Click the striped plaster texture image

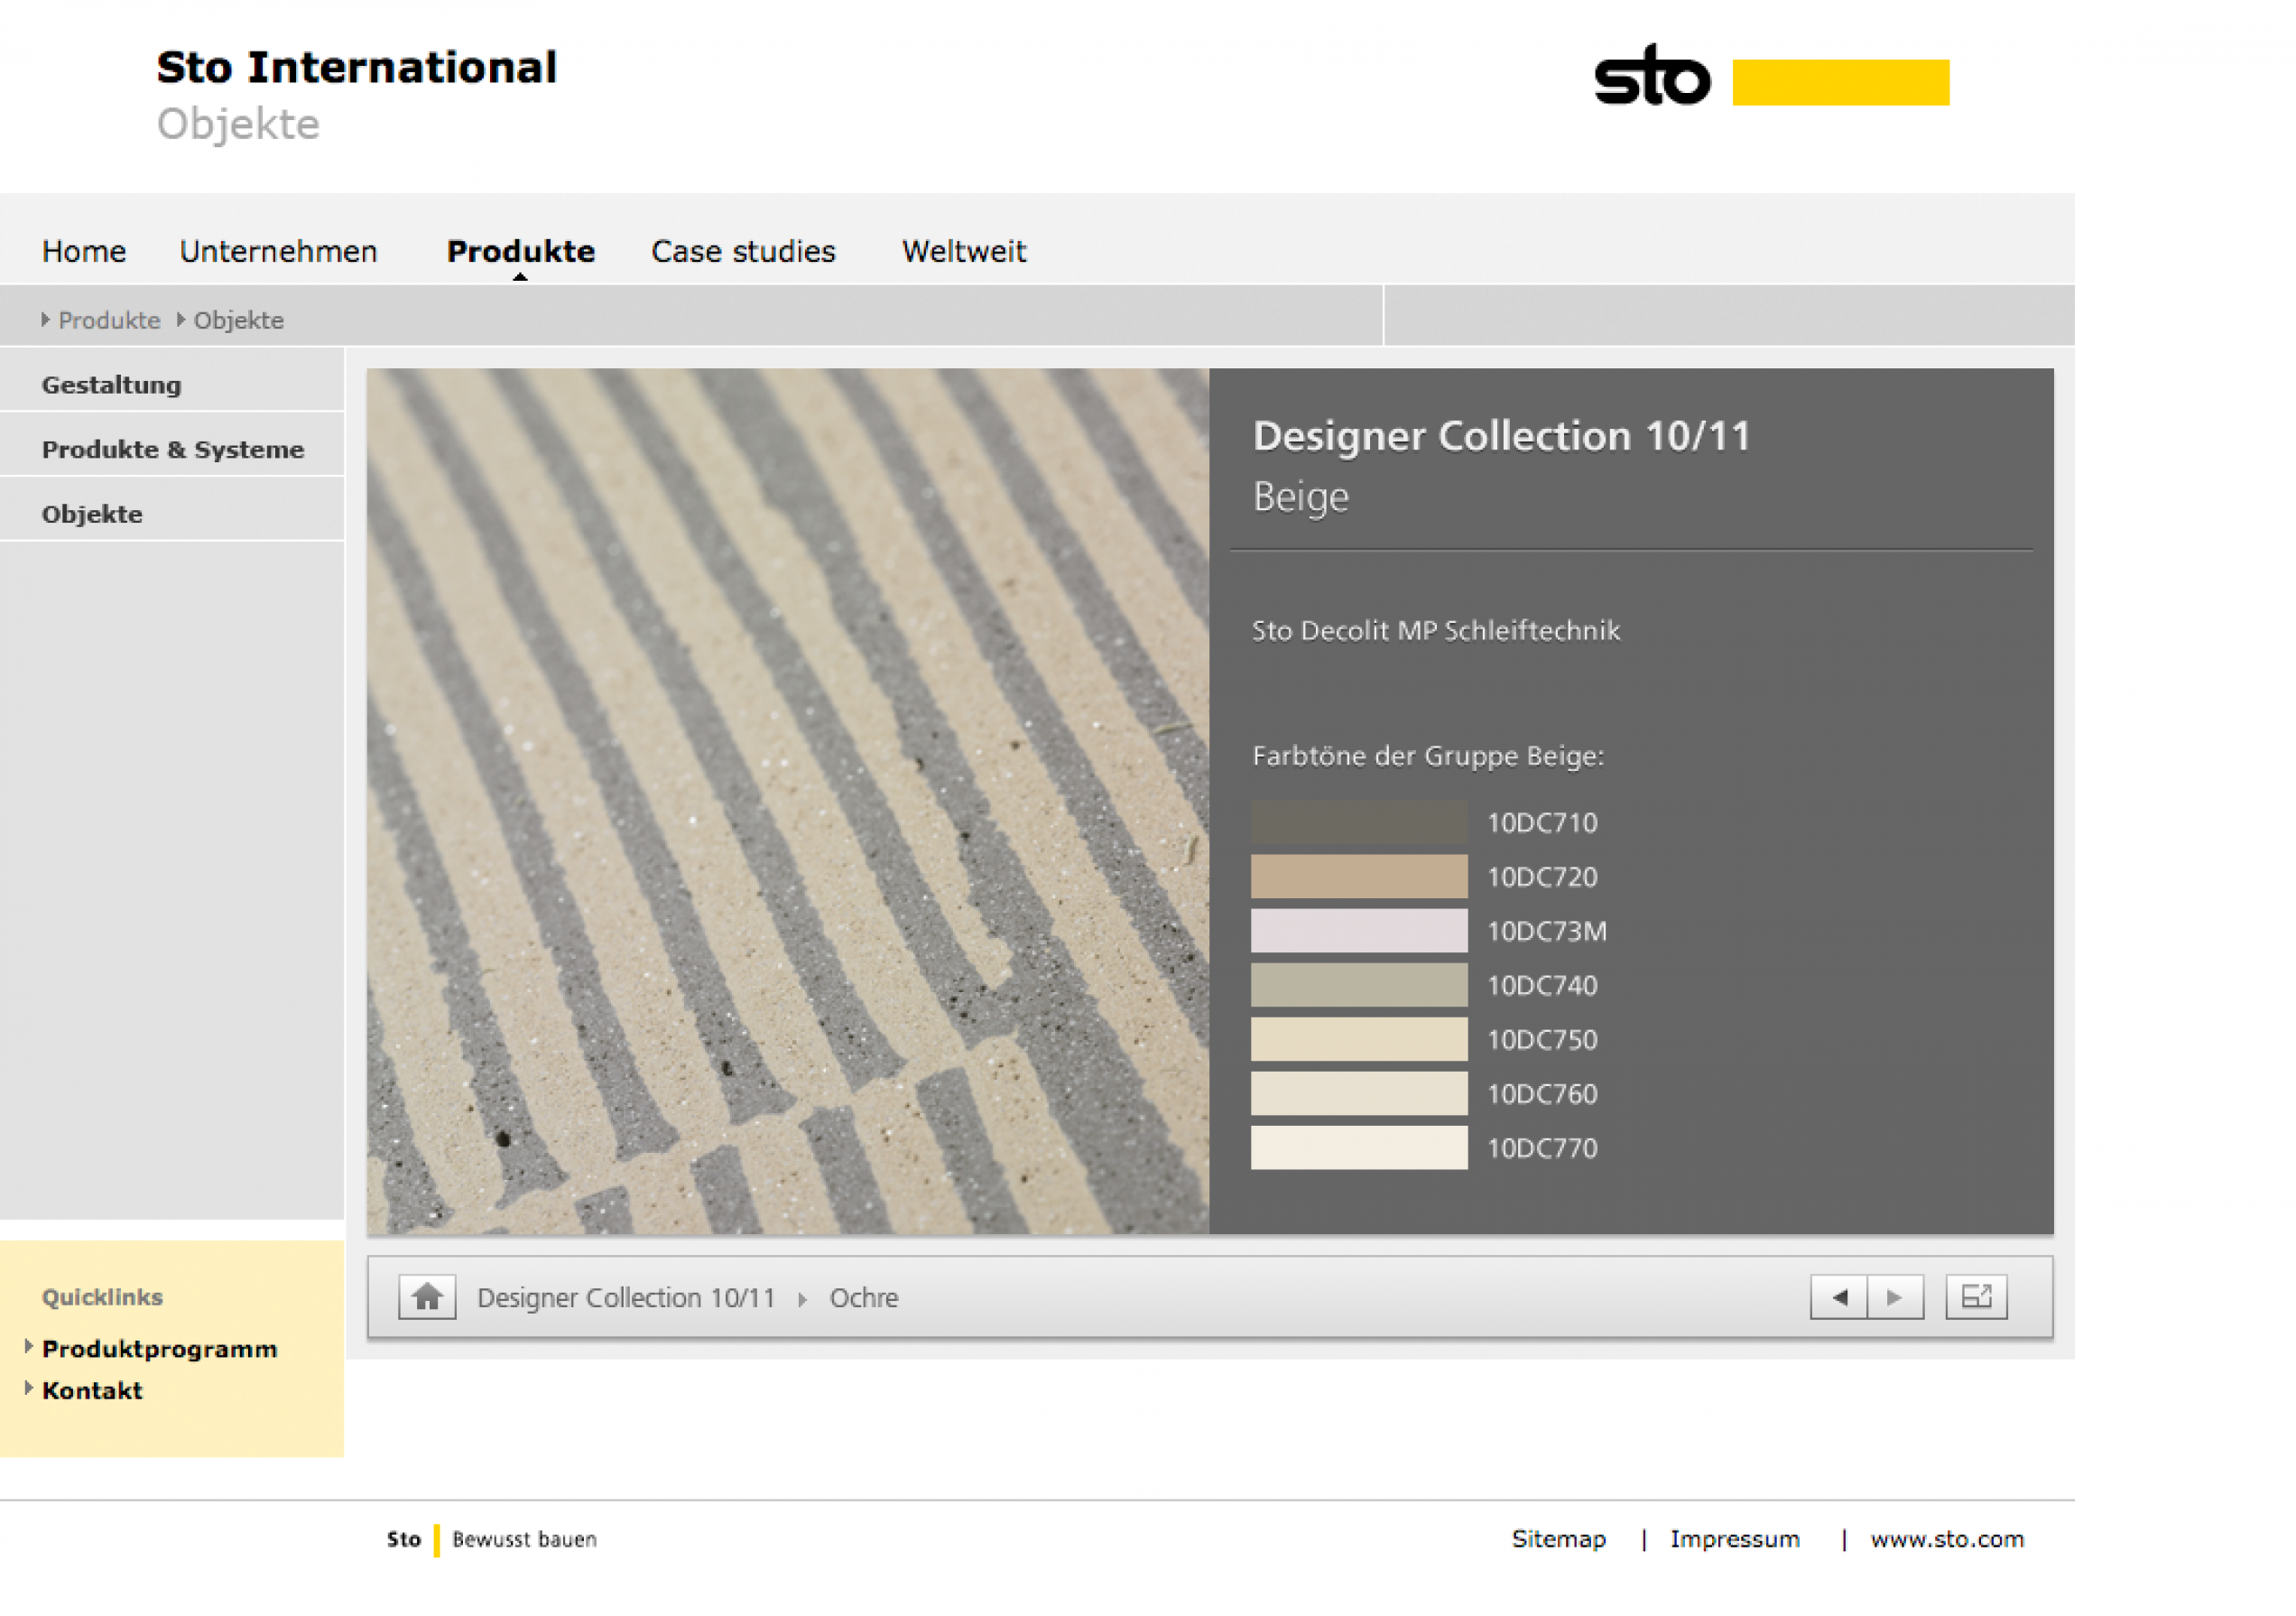click(787, 800)
